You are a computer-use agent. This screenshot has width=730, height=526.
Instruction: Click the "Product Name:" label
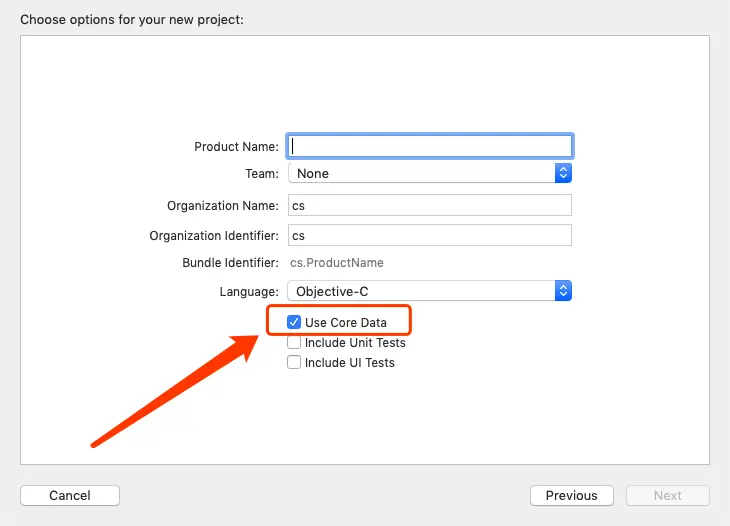click(236, 146)
